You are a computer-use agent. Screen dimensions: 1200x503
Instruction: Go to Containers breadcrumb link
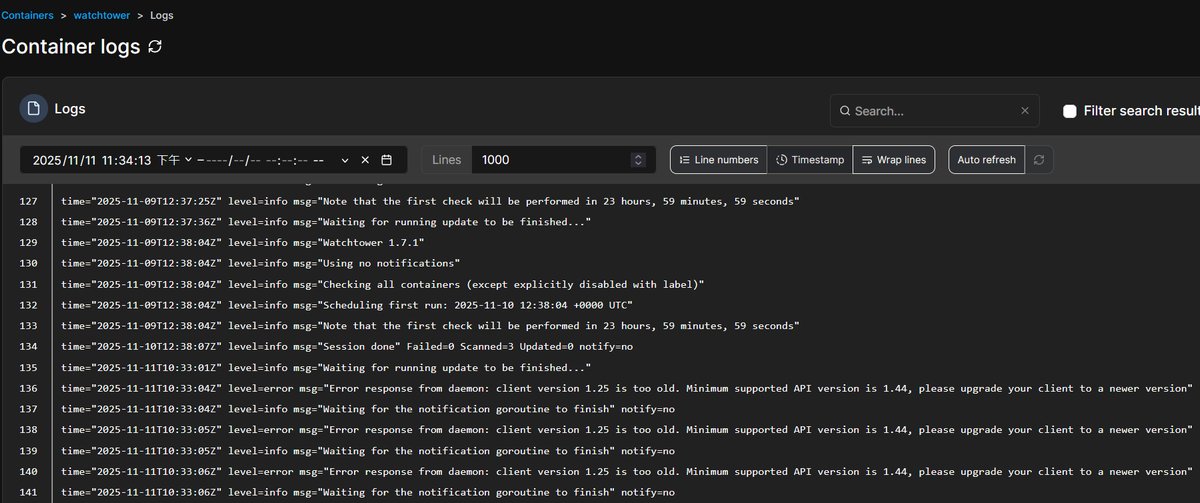pos(27,16)
